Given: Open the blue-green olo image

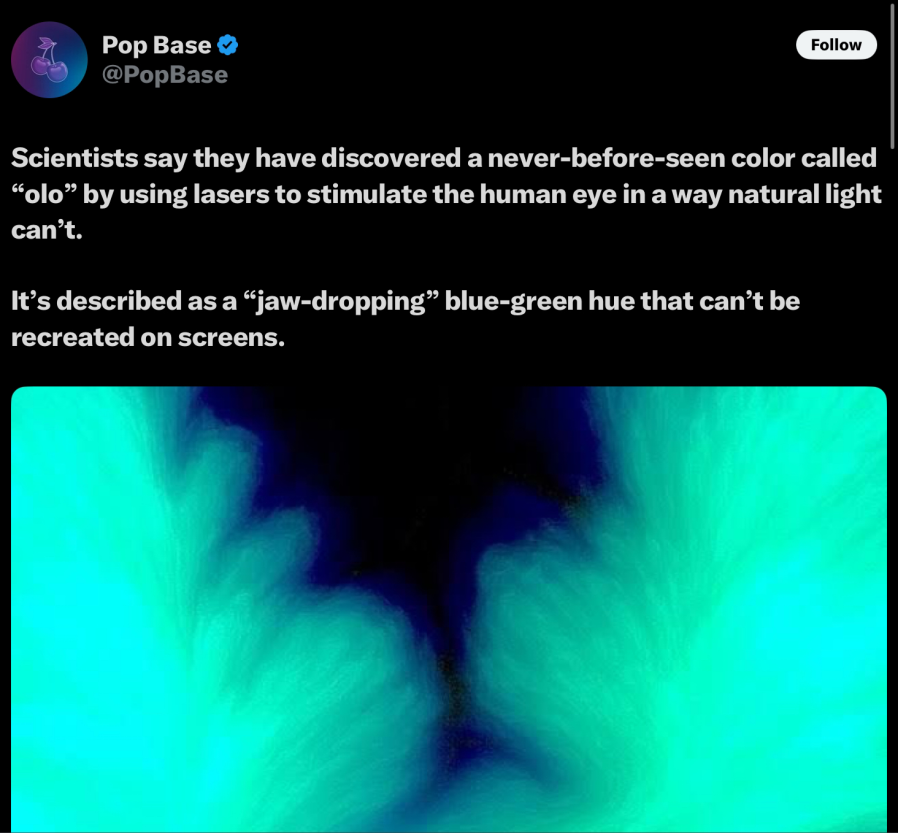Looking at the screenshot, I should 448,610.
